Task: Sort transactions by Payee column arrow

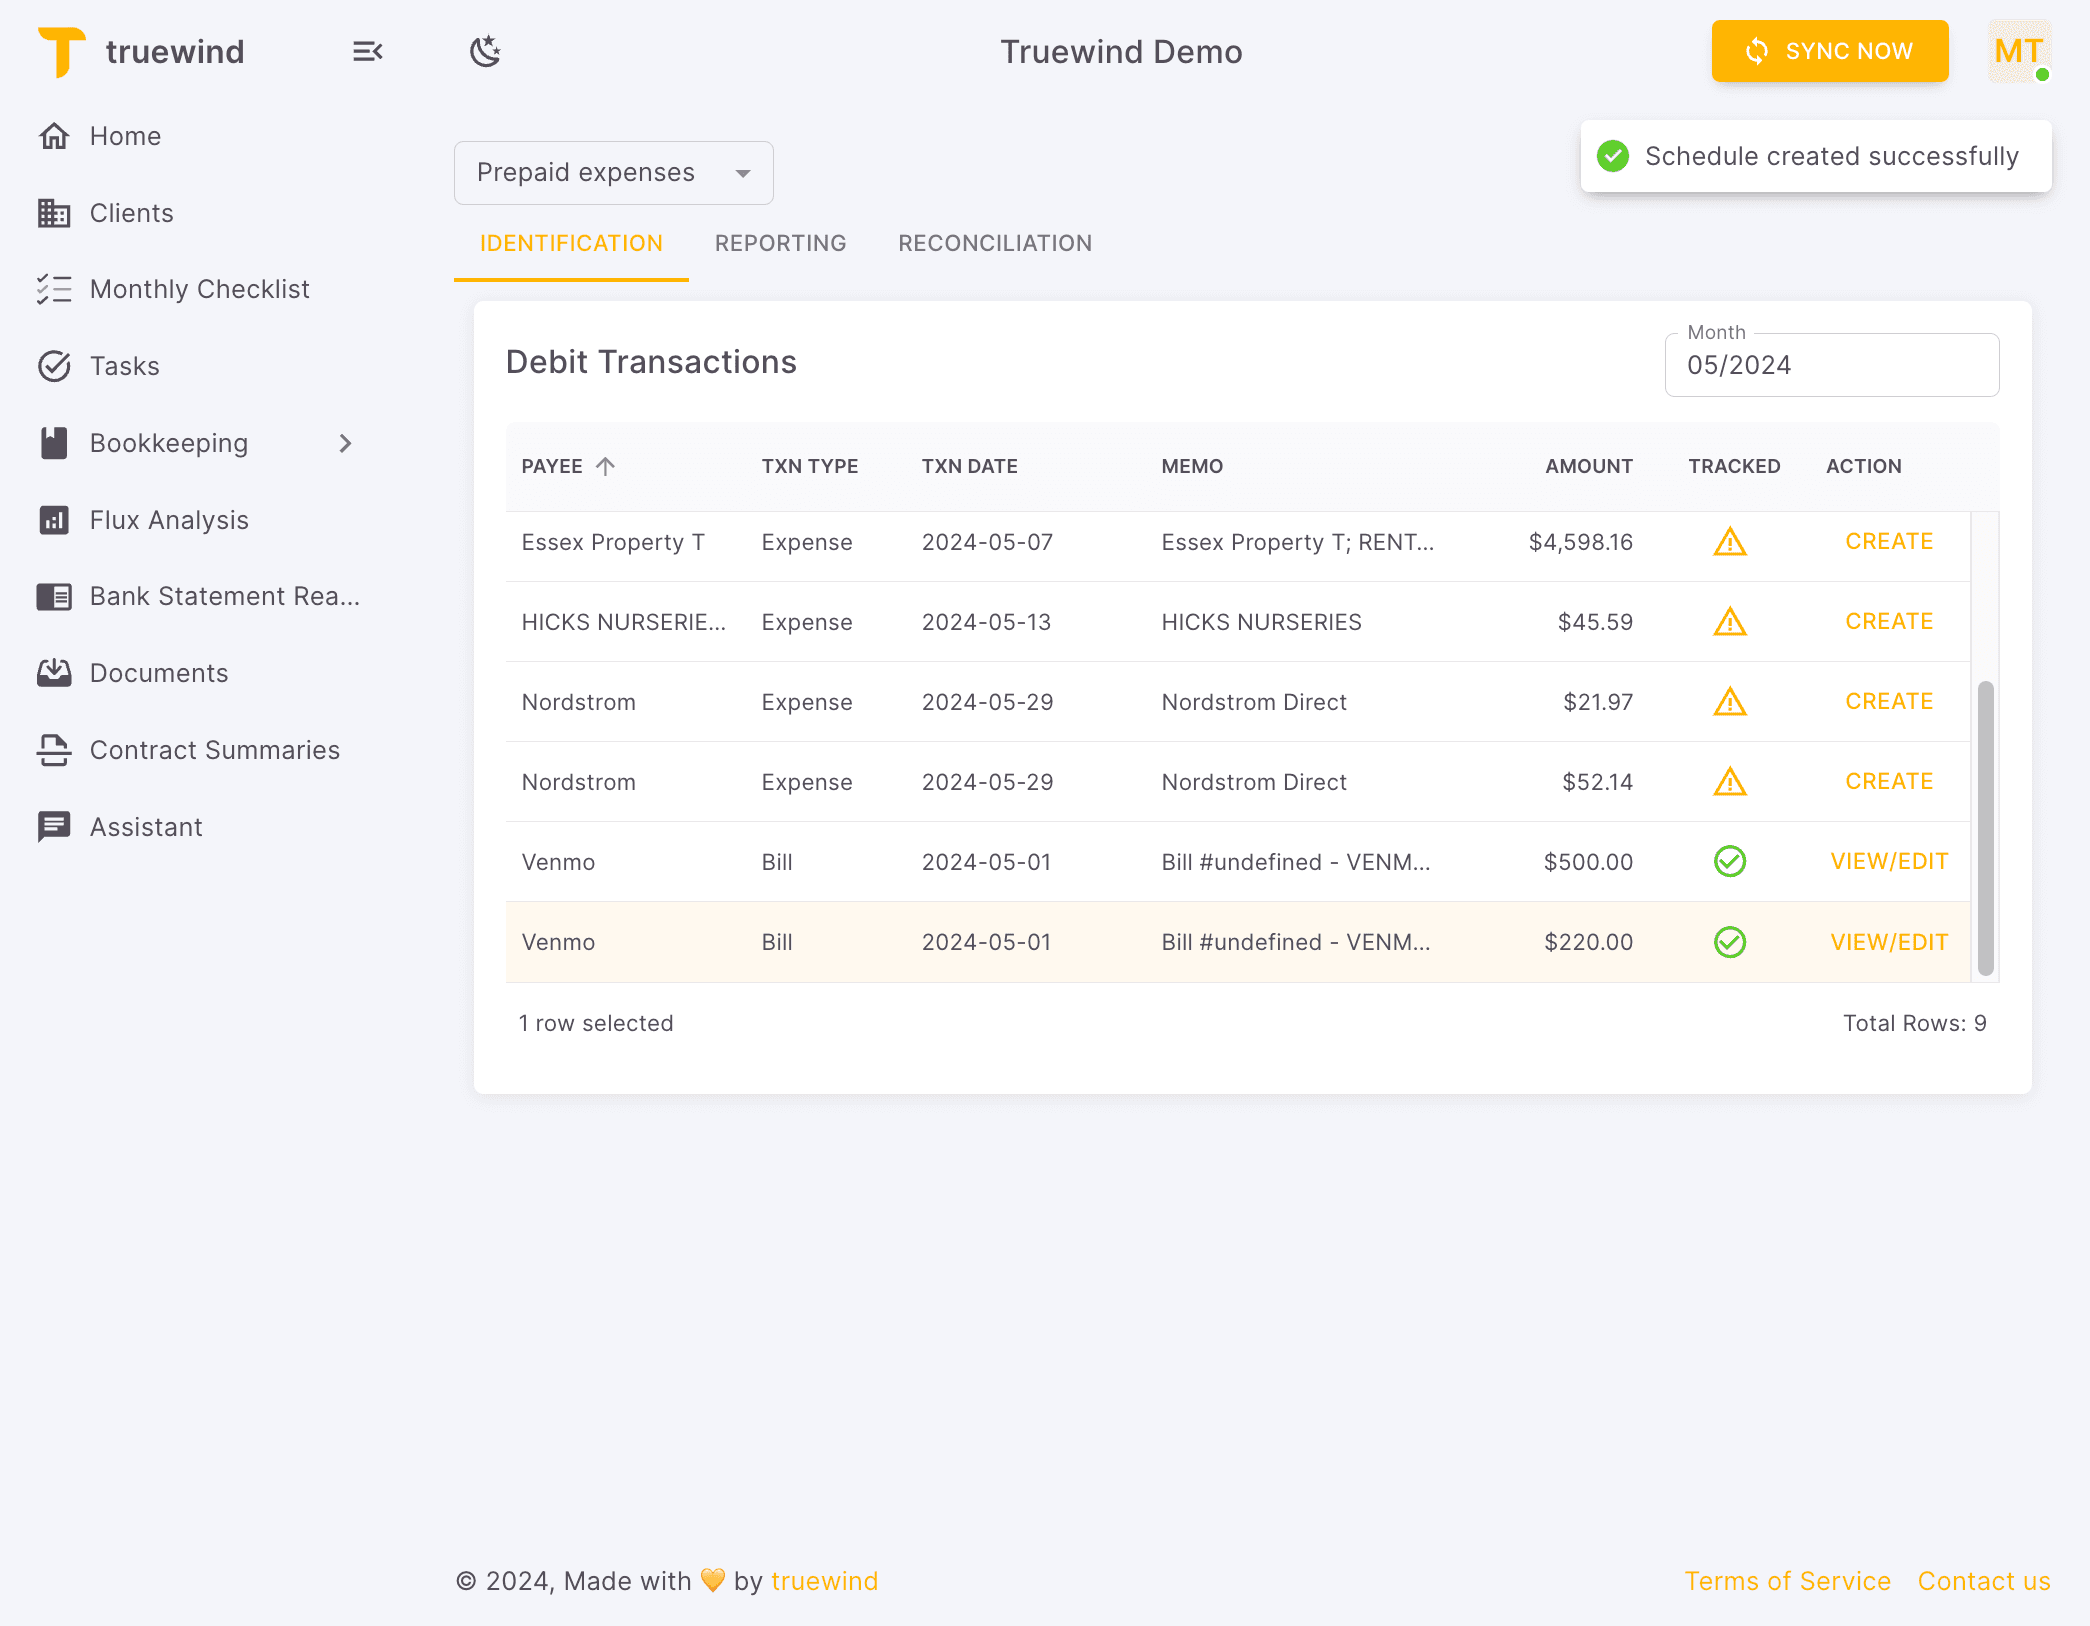Action: [x=605, y=465]
